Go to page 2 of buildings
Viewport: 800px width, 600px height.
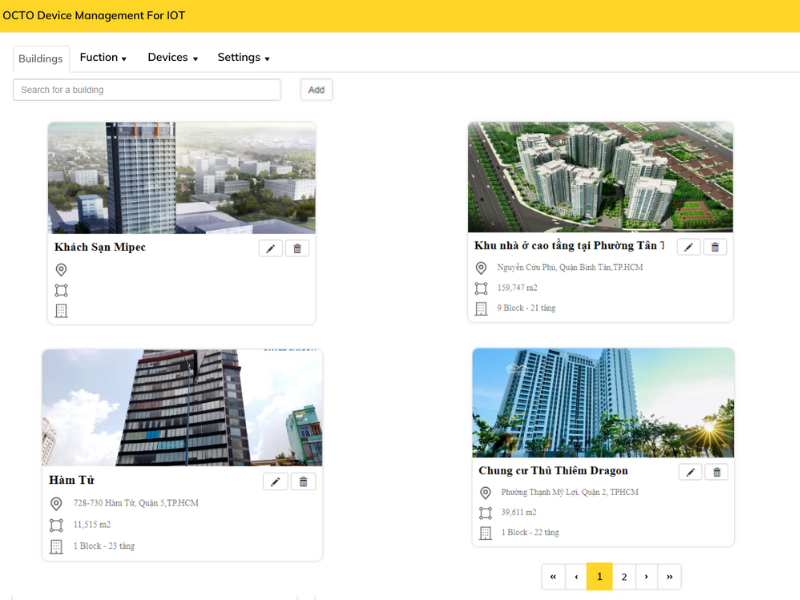coord(624,577)
